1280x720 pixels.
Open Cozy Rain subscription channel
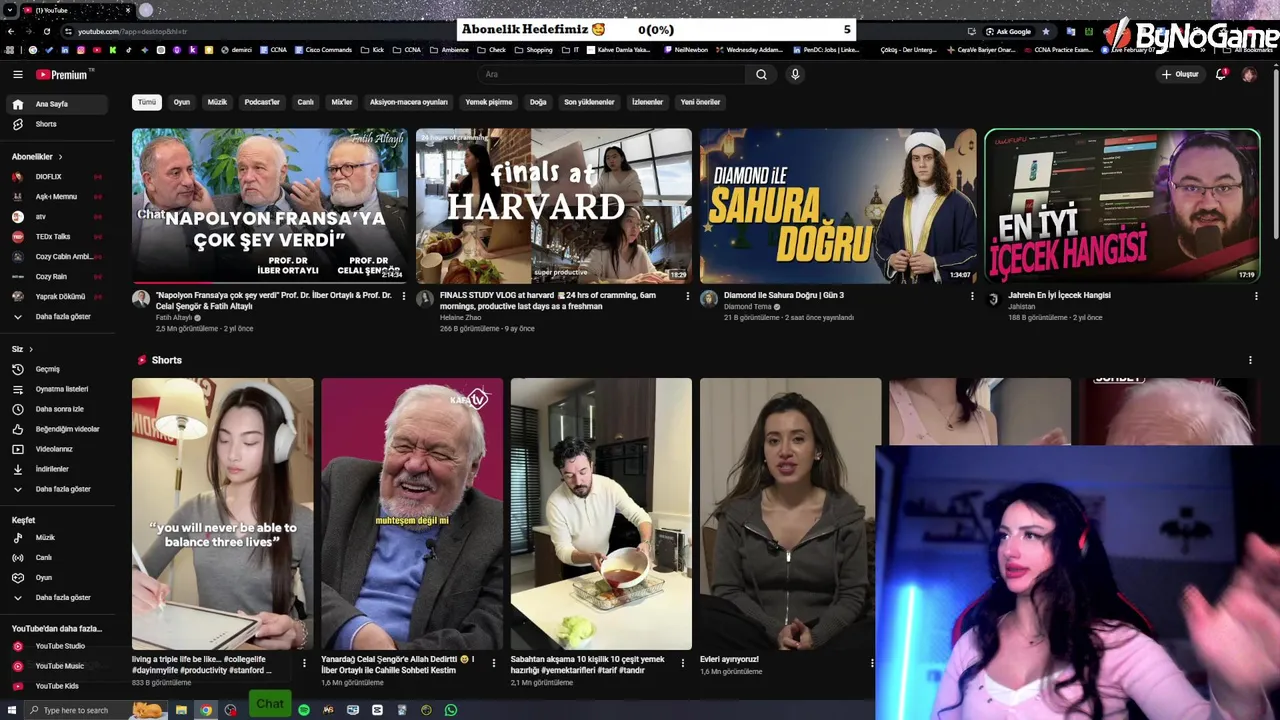(57, 277)
